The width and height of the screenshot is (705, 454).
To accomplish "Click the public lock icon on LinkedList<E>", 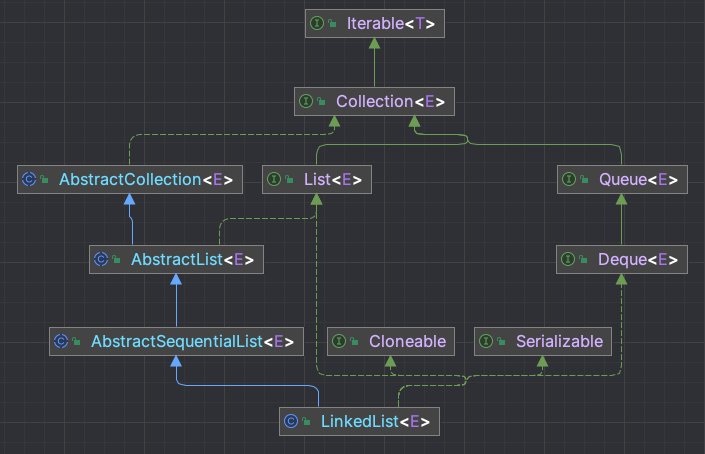I will pyautogui.click(x=306, y=421).
